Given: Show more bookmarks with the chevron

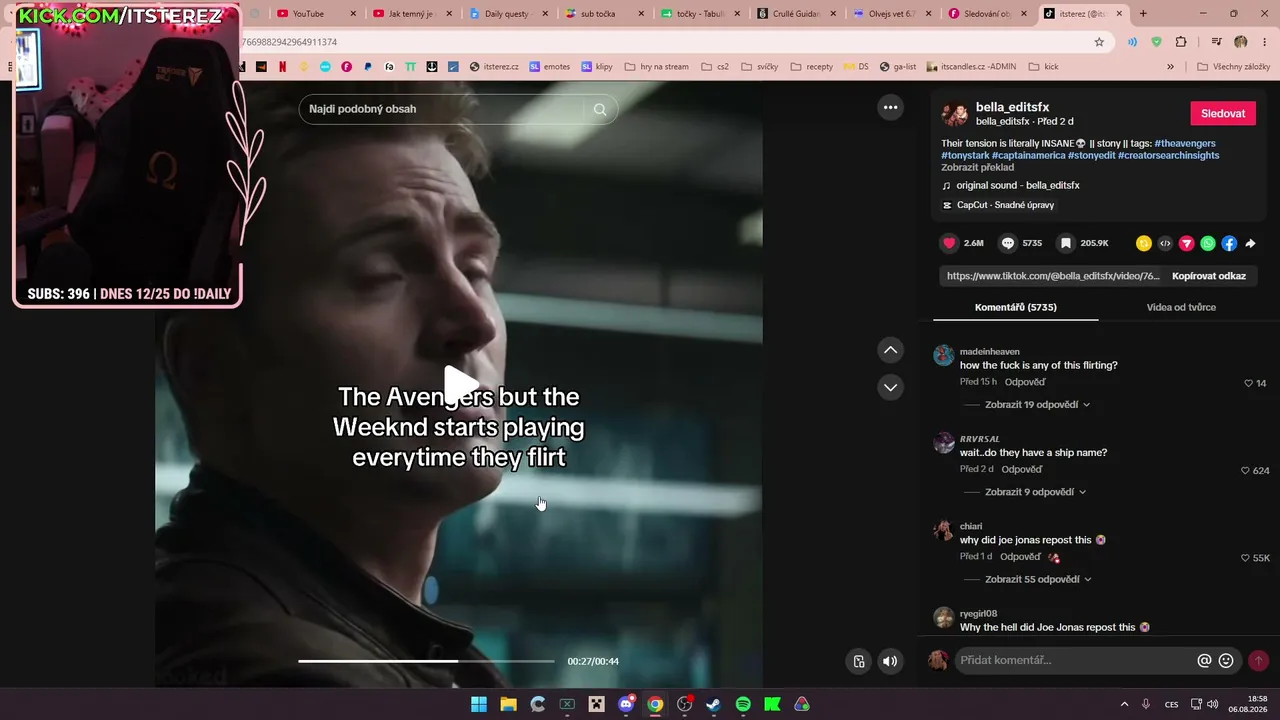Looking at the screenshot, I should [1170, 67].
